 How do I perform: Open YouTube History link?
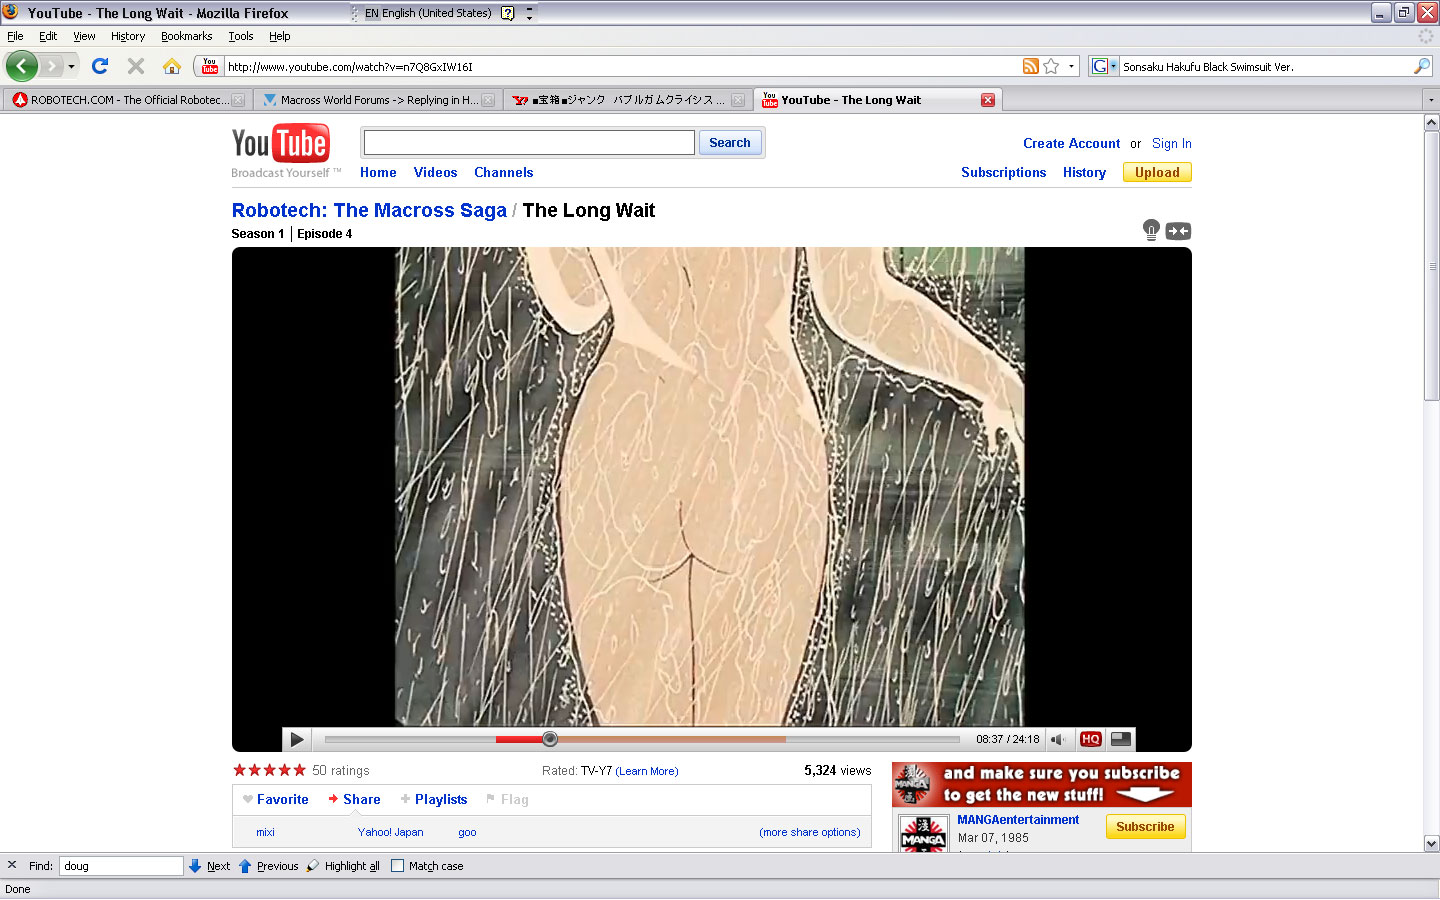coord(1084,172)
